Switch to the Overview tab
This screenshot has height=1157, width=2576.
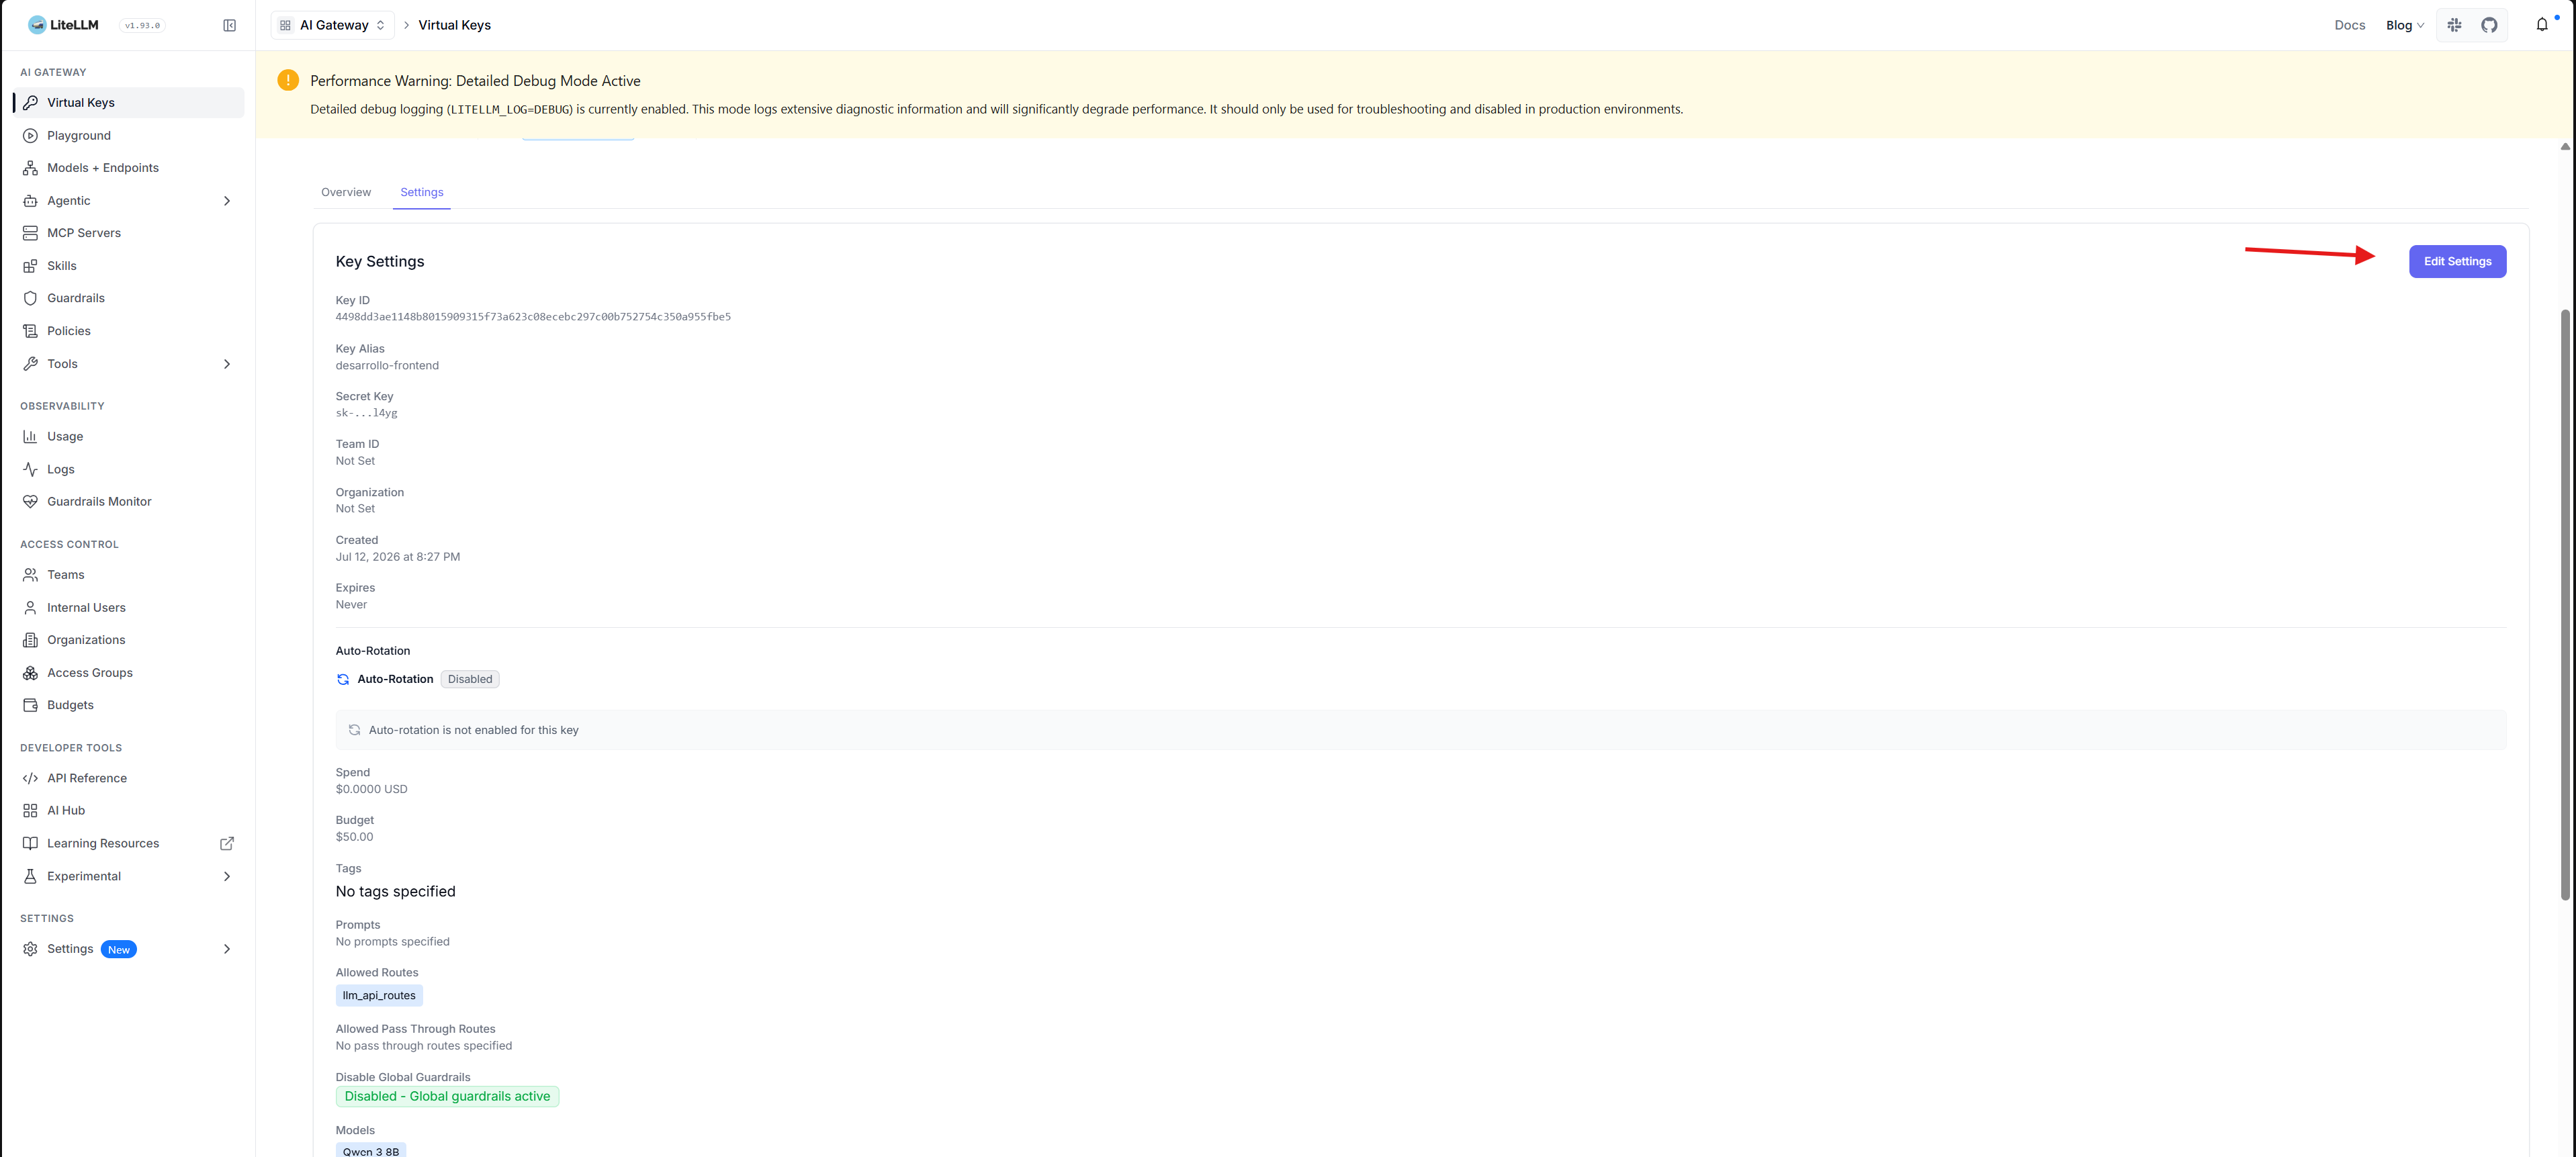tap(346, 192)
